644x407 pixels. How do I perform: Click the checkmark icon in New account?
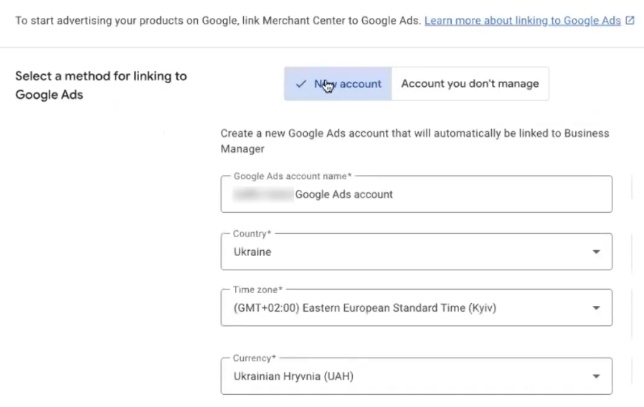pyautogui.click(x=301, y=84)
